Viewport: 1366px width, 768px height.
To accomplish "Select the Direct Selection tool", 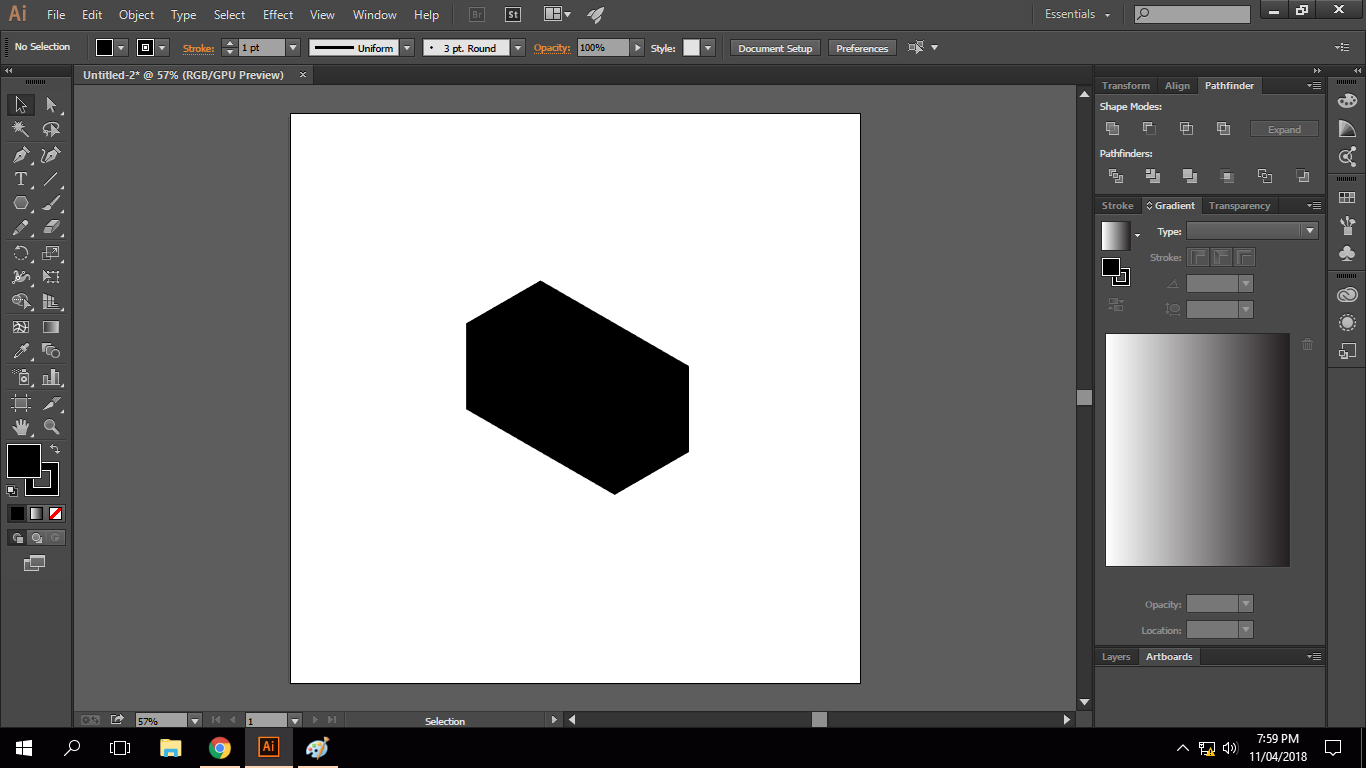I will tap(51, 105).
